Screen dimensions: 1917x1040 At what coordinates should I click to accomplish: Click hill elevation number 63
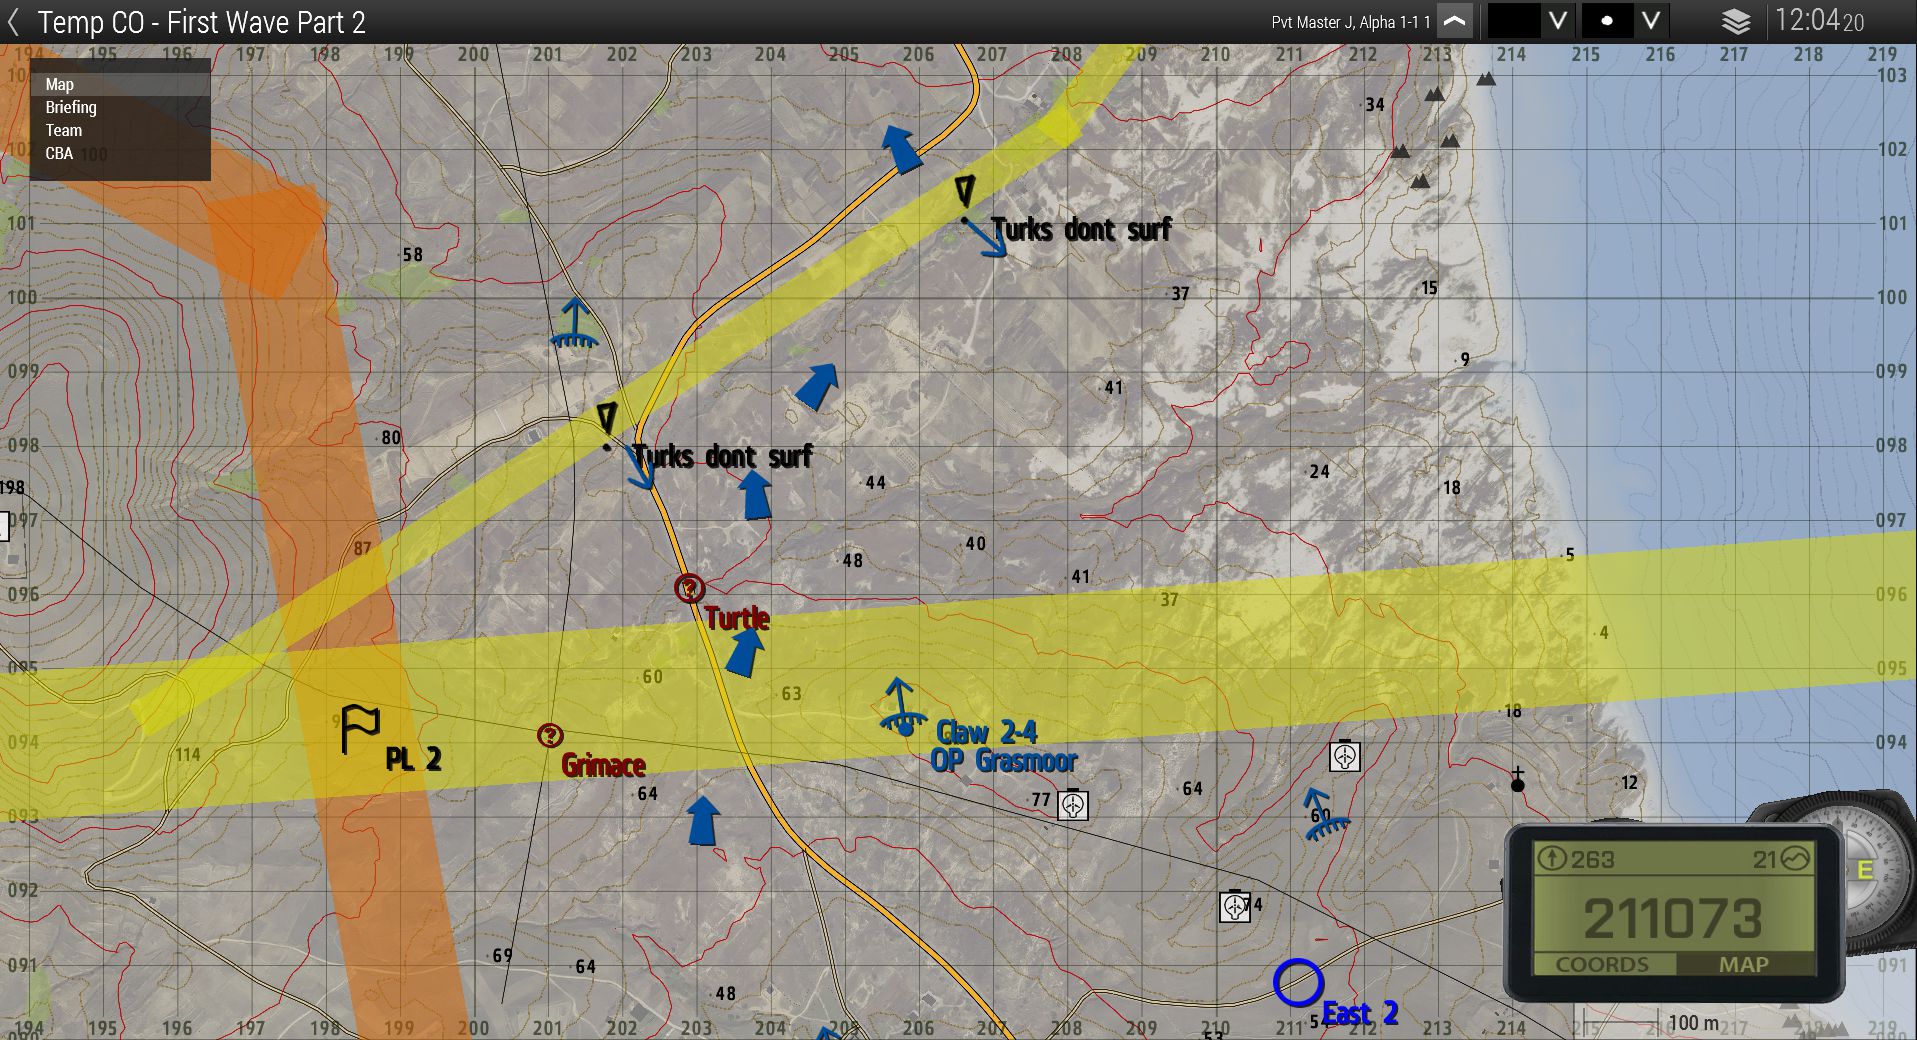791,693
